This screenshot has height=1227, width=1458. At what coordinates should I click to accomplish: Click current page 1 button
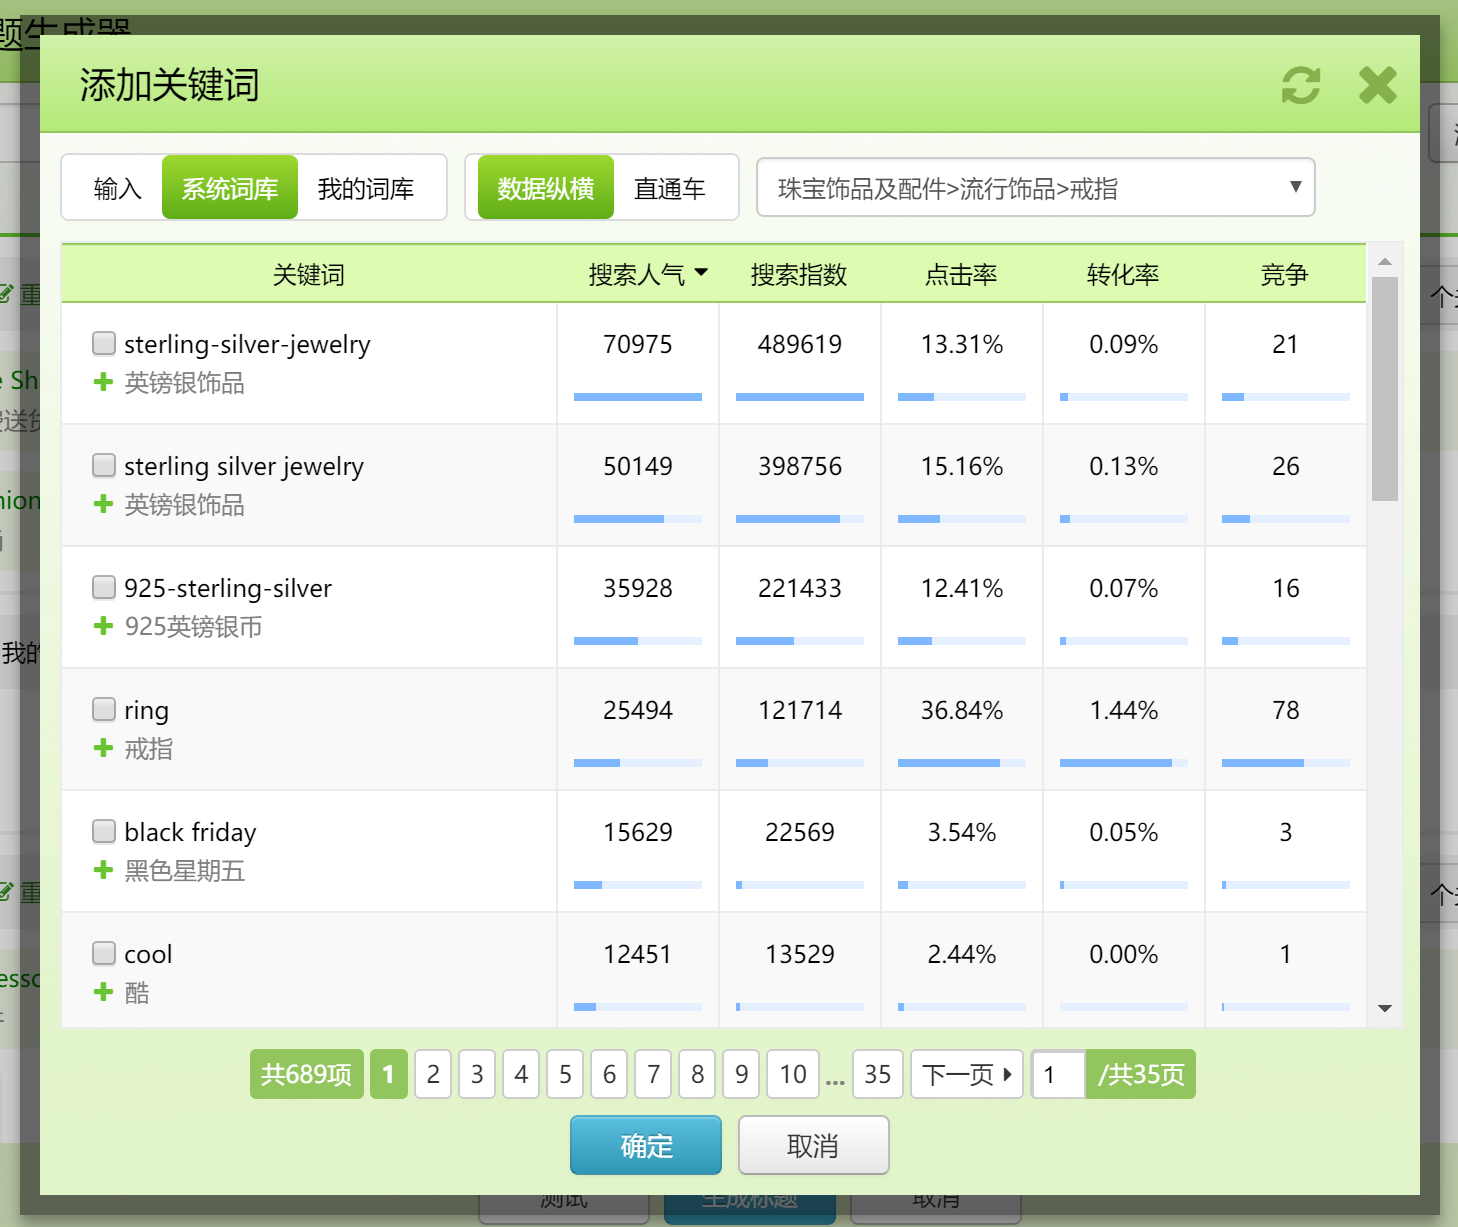(x=389, y=1074)
